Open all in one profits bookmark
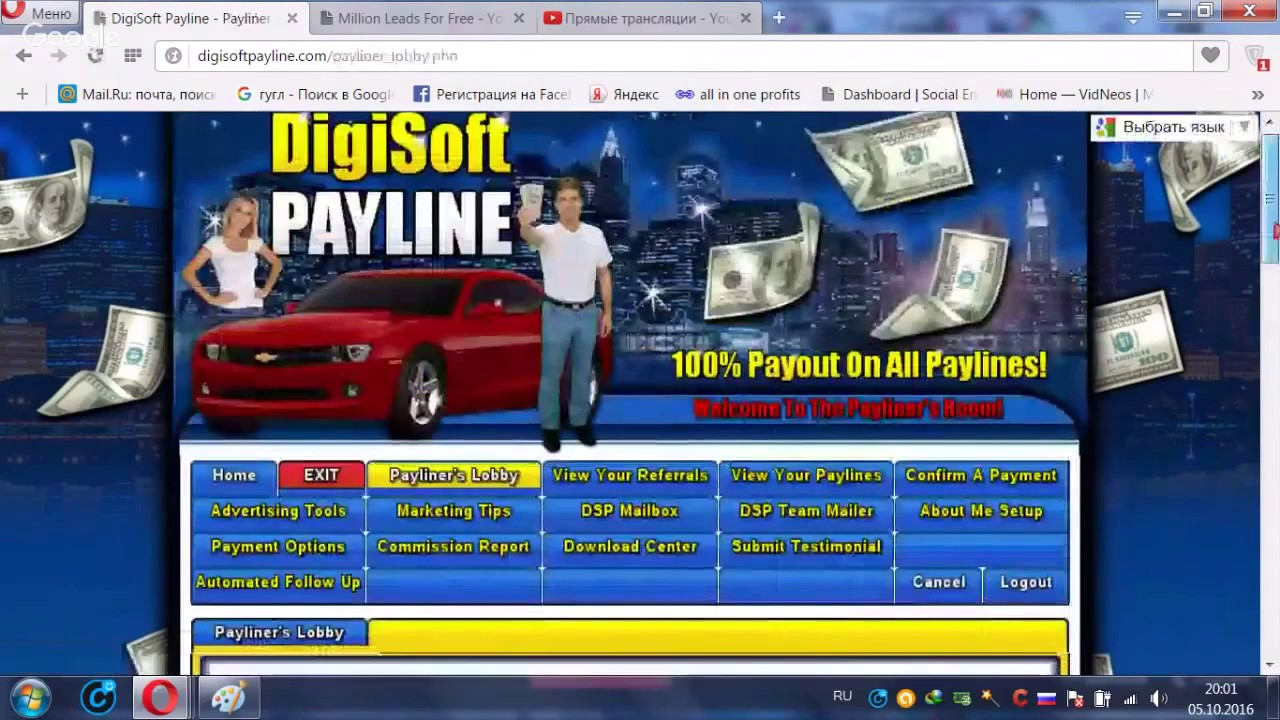 click(x=738, y=94)
